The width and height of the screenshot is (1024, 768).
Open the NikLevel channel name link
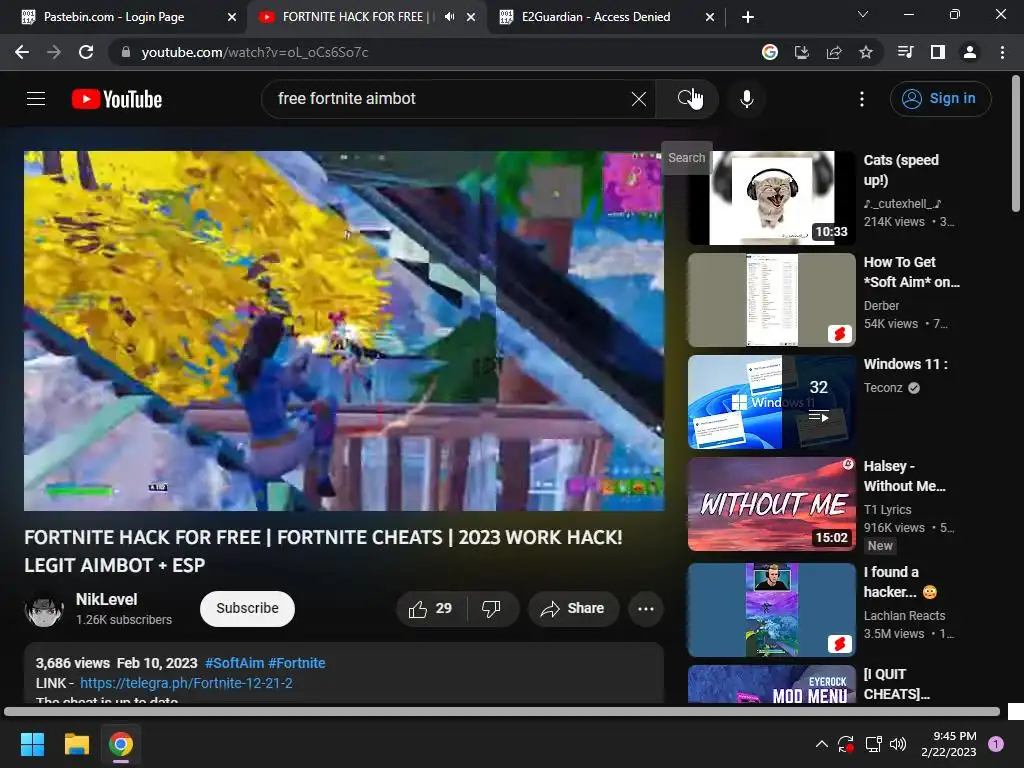(x=106, y=599)
